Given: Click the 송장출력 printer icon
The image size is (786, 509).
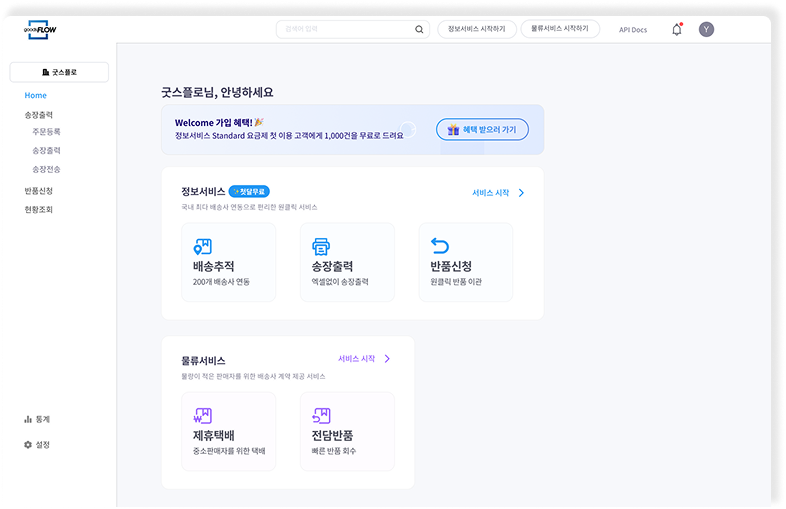Looking at the screenshot, I should [321, 246].
